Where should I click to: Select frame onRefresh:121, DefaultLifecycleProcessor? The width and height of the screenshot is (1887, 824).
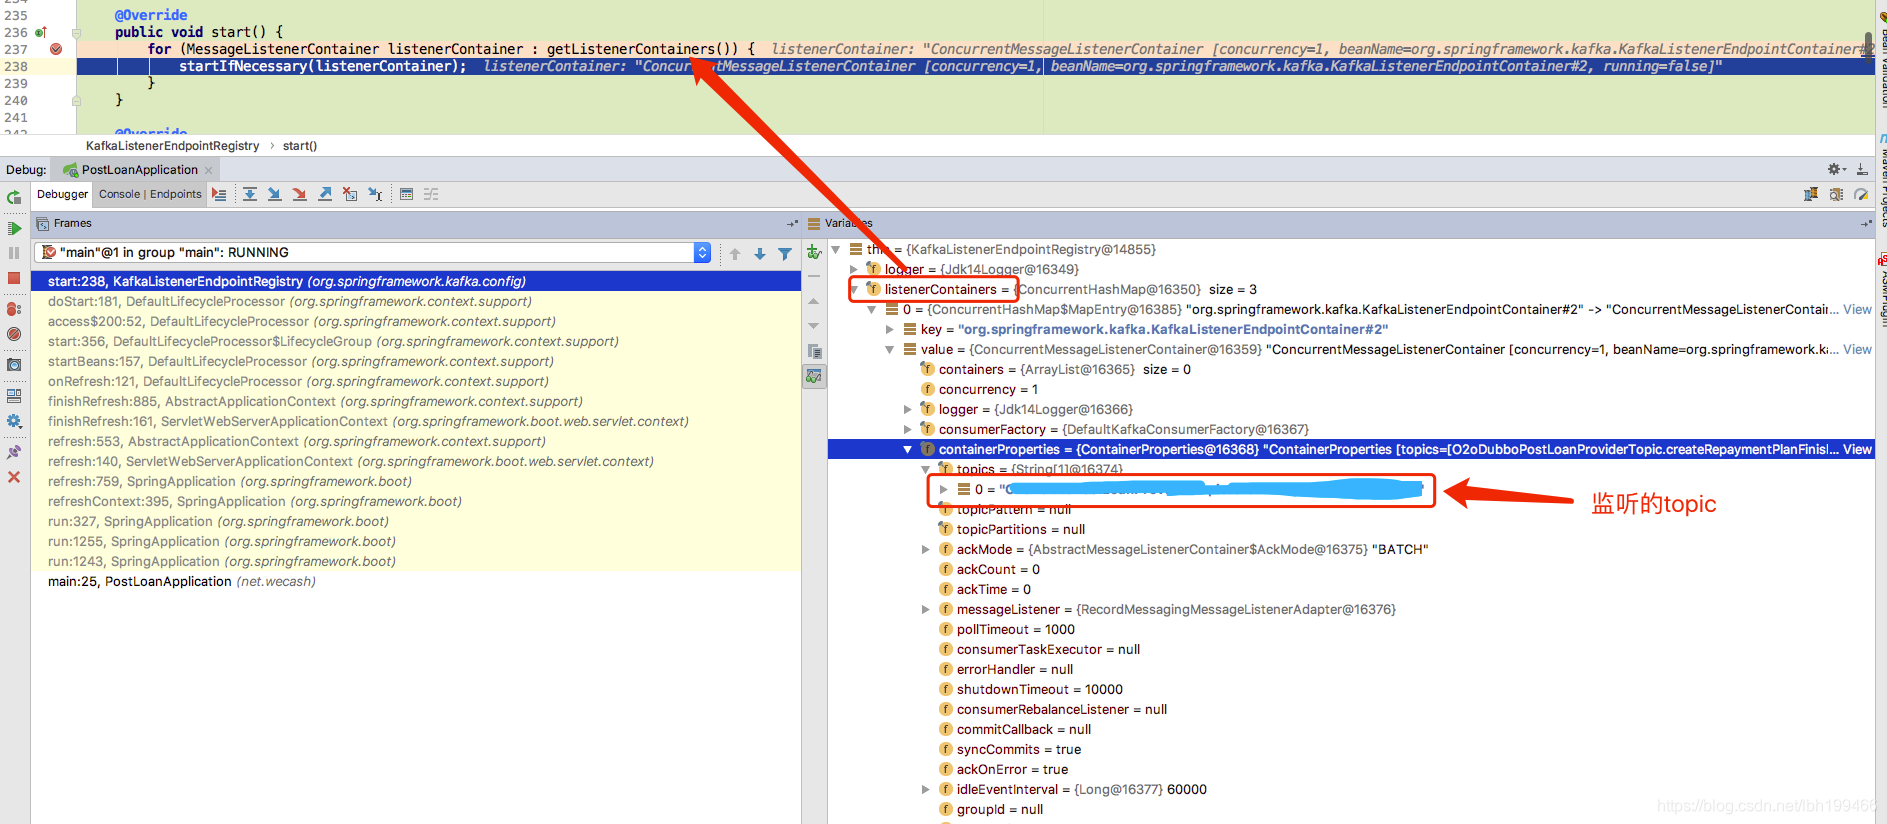click(416, 382)
